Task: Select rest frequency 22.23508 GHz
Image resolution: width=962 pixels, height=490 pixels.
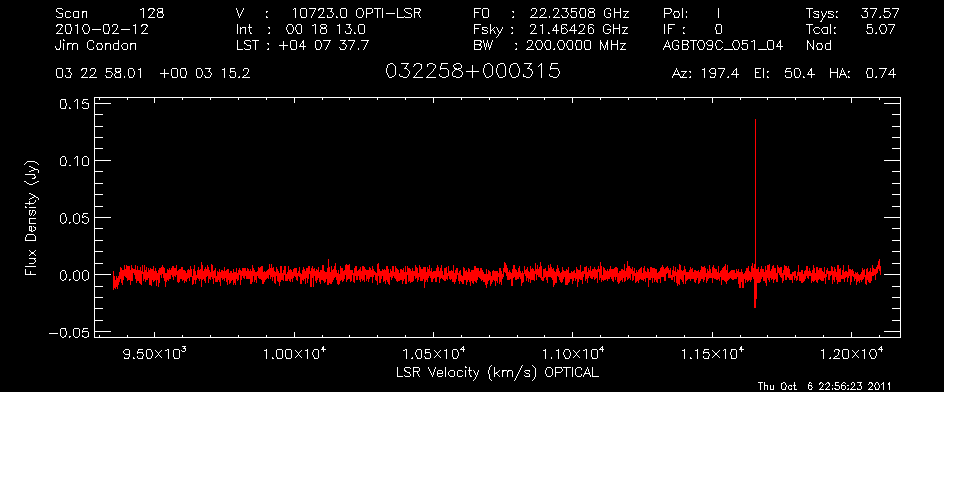Action: pyautogui.click(x=579, y=13)
